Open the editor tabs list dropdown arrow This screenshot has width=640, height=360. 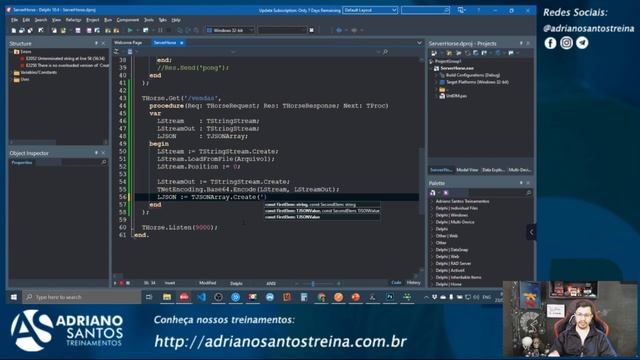[419, 42]
